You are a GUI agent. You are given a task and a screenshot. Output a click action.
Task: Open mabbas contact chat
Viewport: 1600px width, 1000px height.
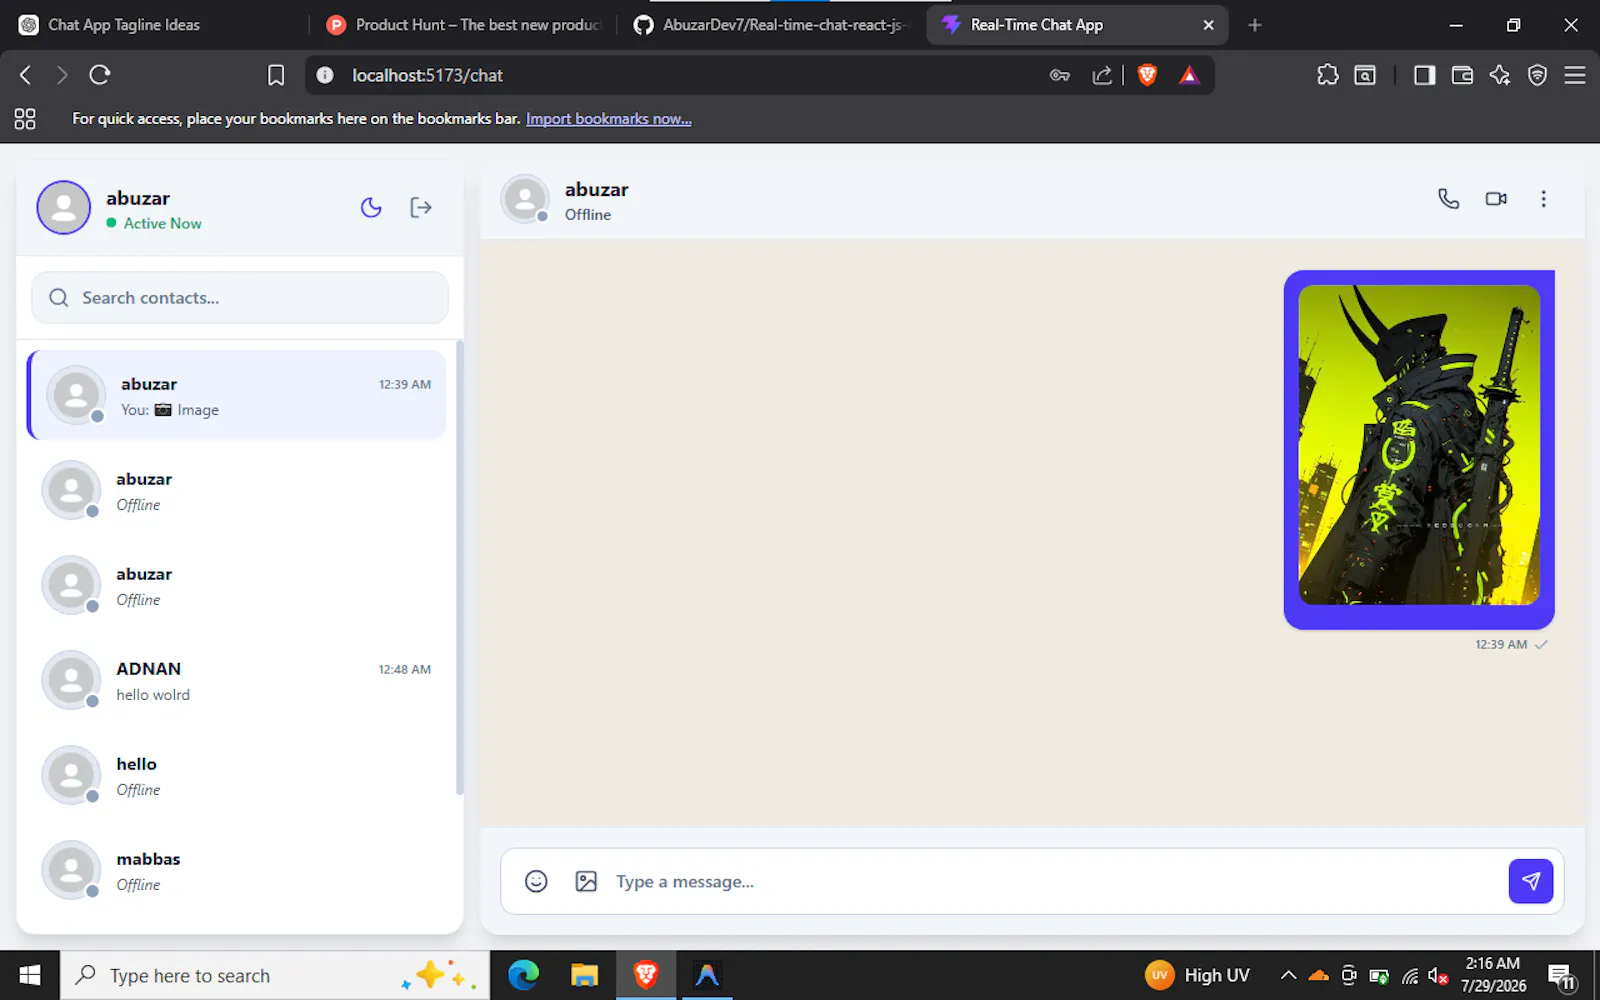click(x=237, y=870)
